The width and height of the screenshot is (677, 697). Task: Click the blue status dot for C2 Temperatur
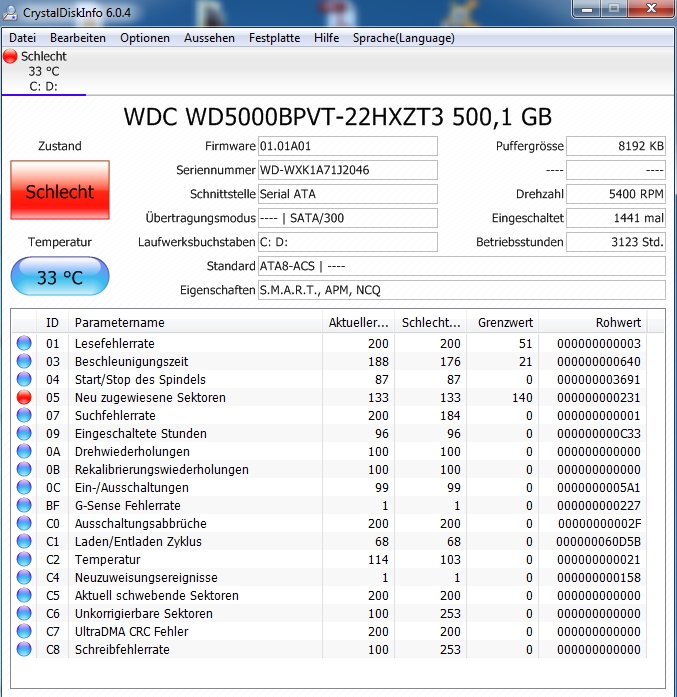click(24, 559)
